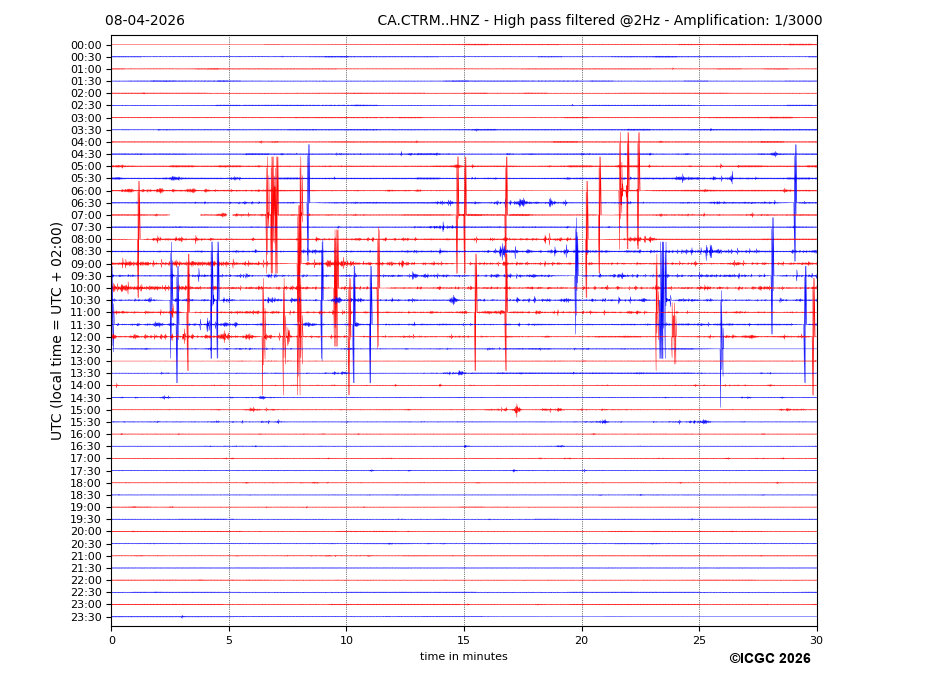Click the 30 minute x-axis tick label

pyautogui.click(x=817, y=640)
